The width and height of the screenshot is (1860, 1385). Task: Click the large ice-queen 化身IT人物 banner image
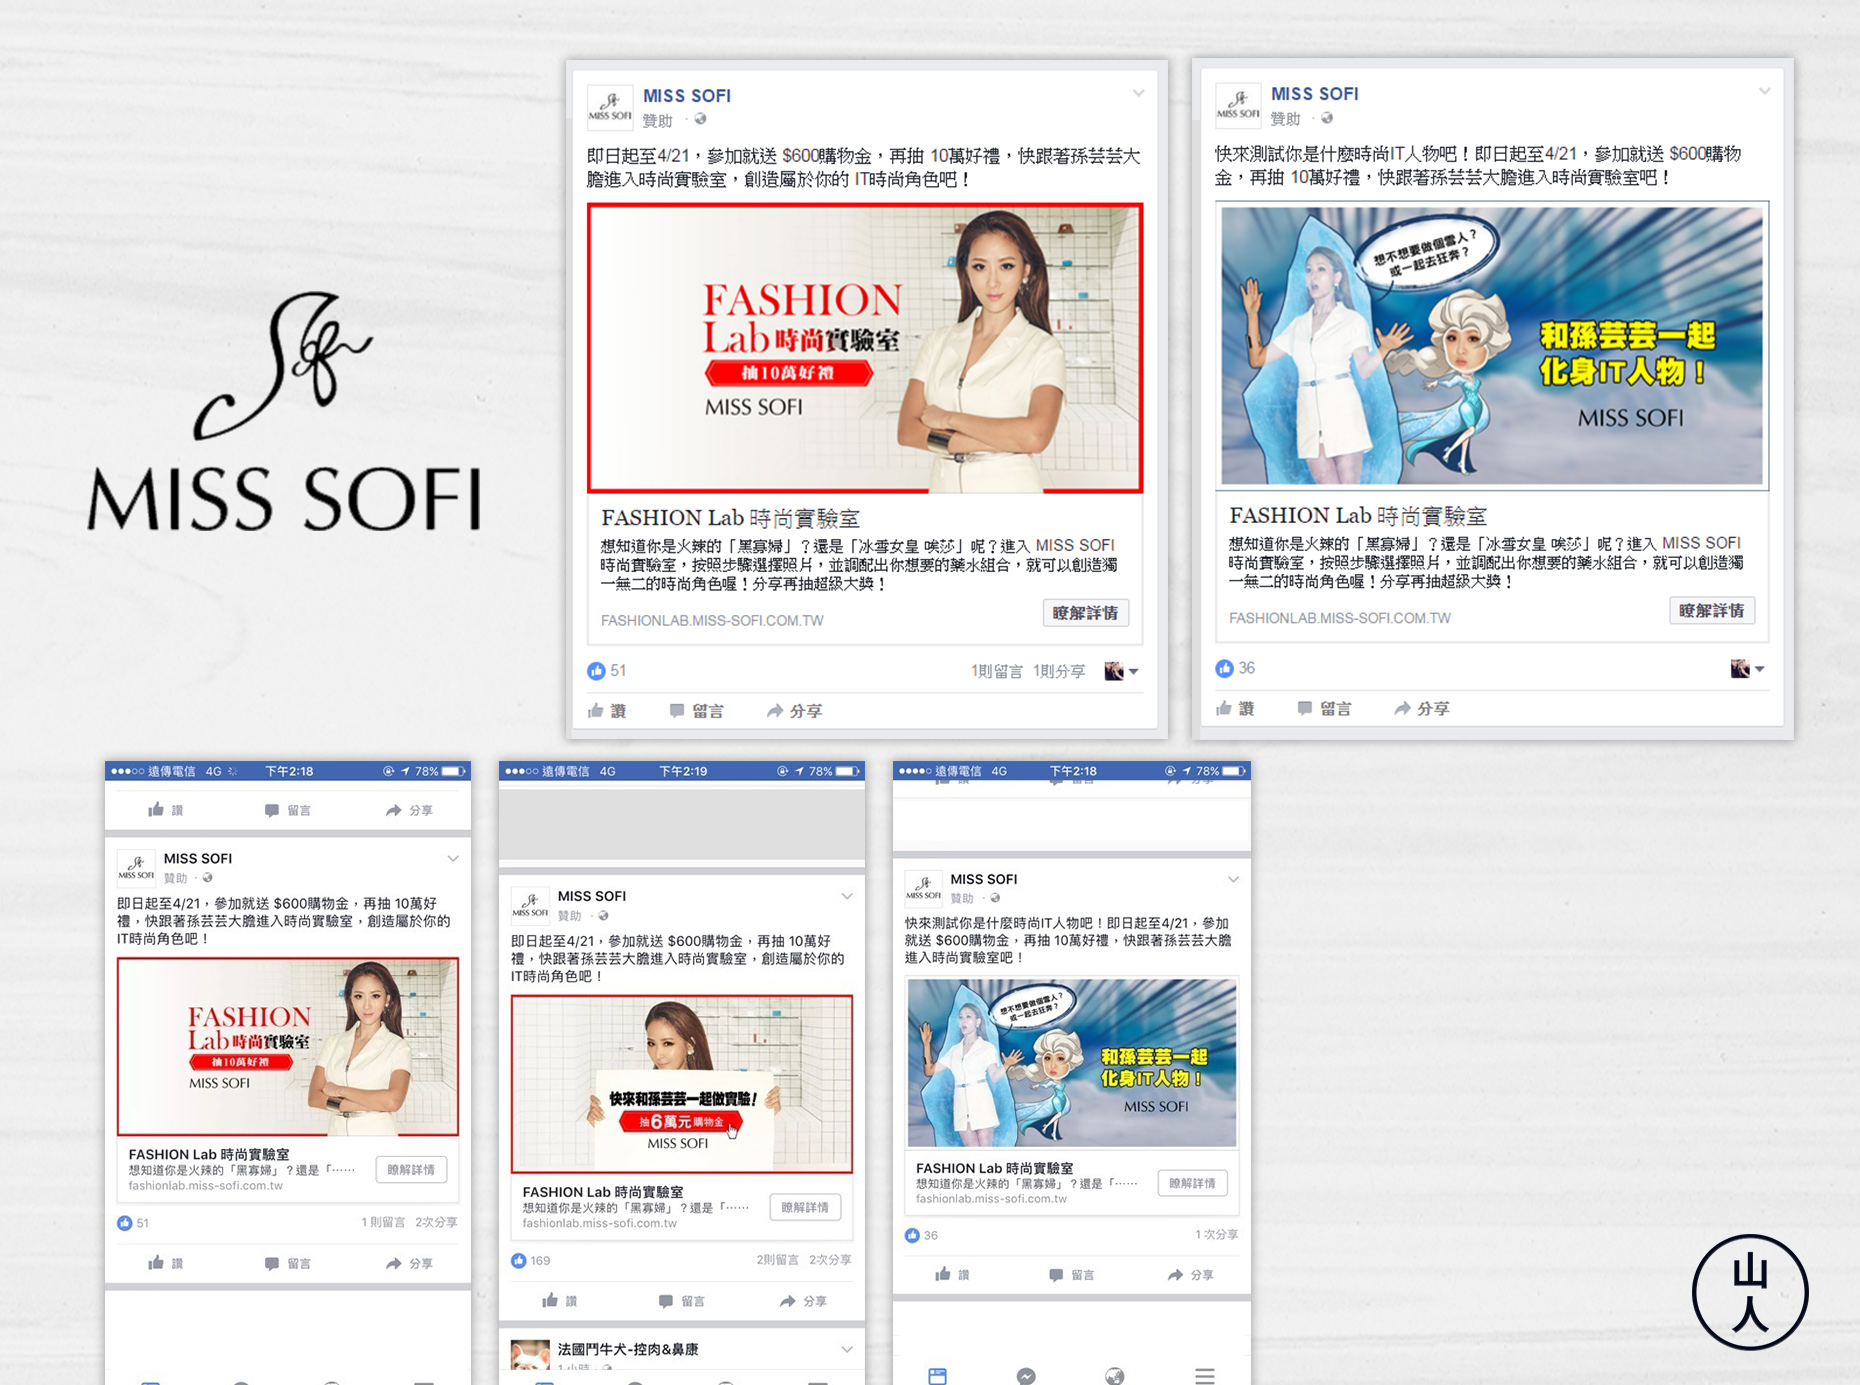pyautogui.click(x=1492, y=346)
